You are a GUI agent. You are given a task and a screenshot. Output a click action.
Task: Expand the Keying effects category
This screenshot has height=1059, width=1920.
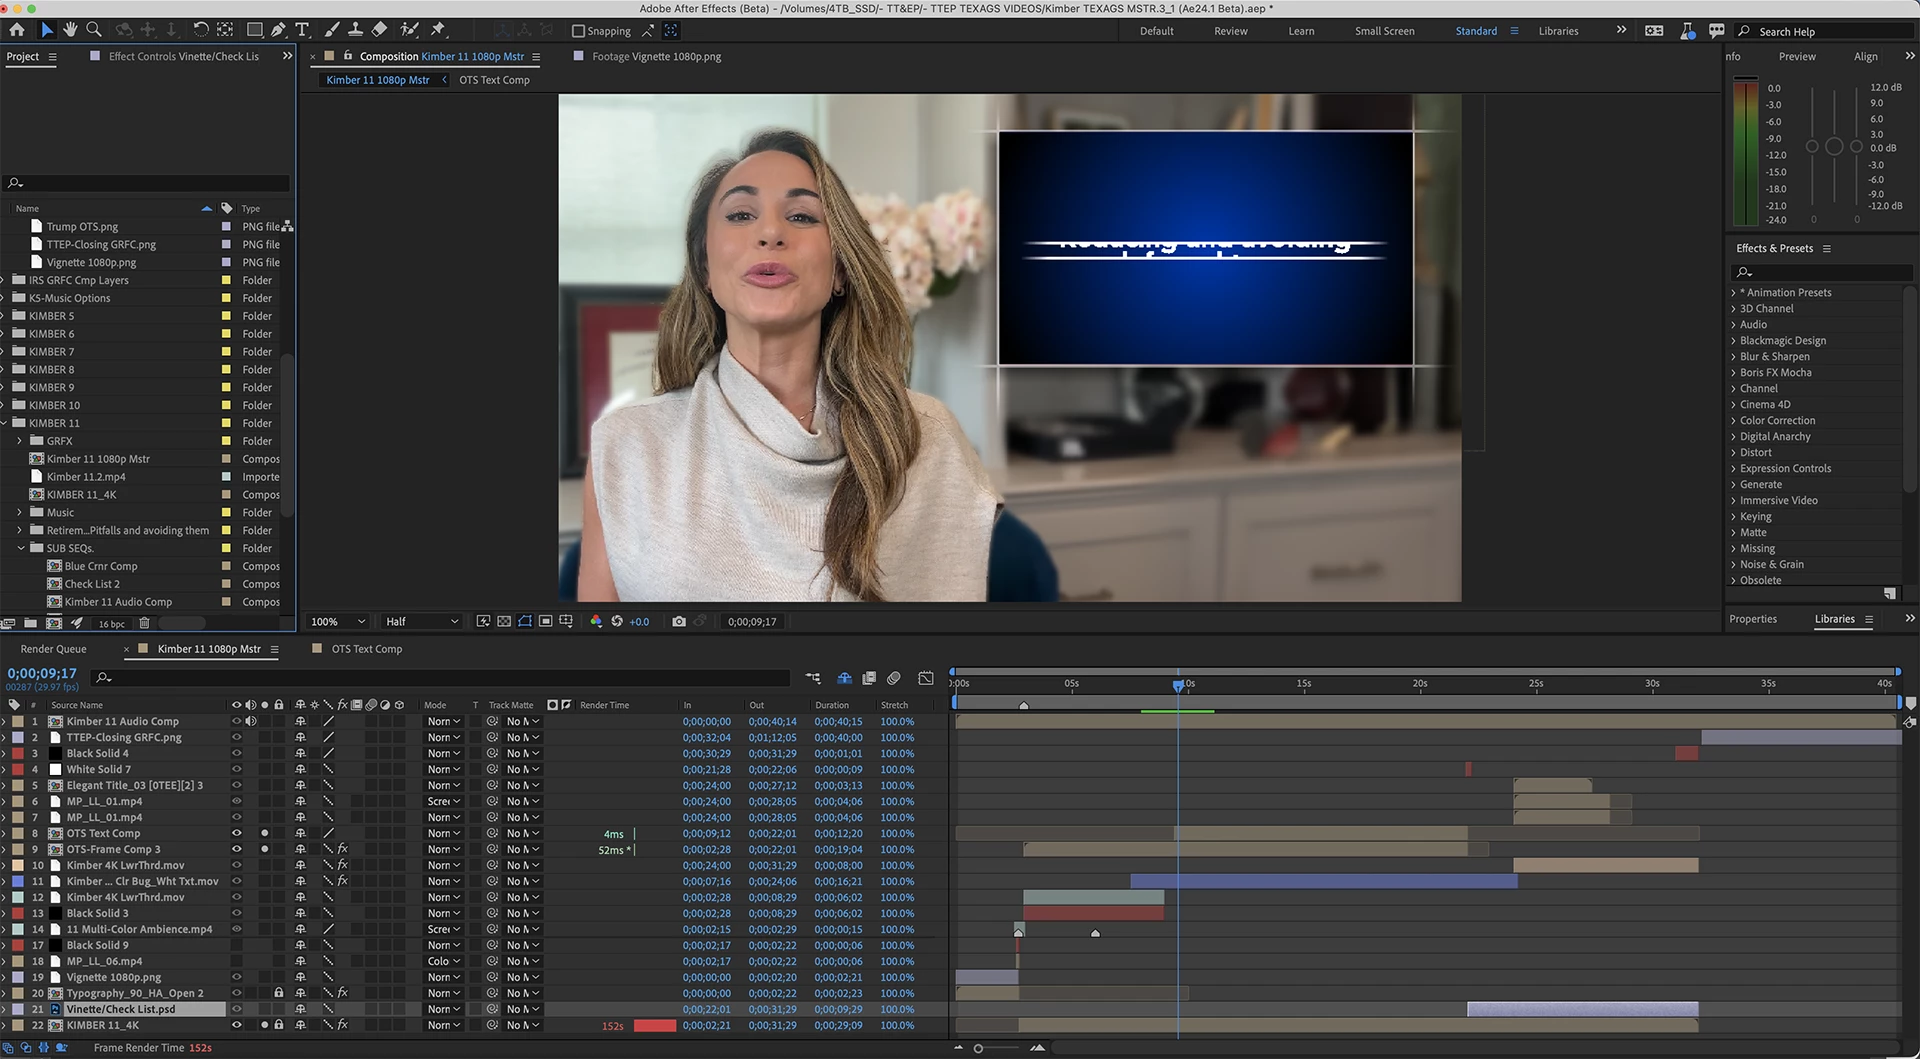(x=1734, y=517)
